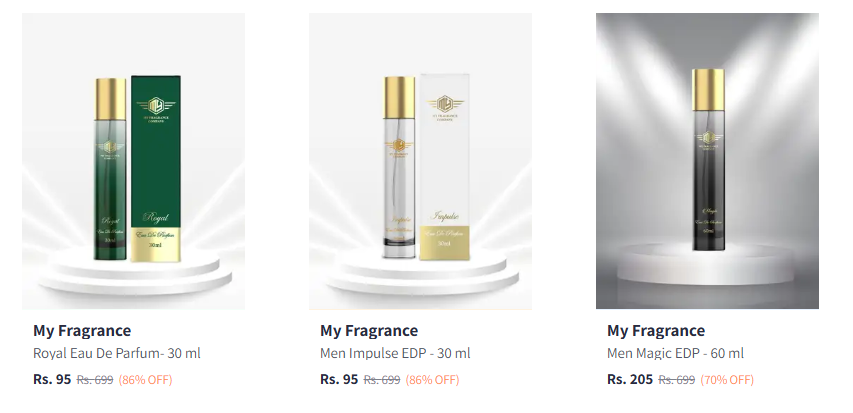The width and height of the screenshot is (853, 413).
Task: Click the black Magic perfume bottle
Action: 708,159
